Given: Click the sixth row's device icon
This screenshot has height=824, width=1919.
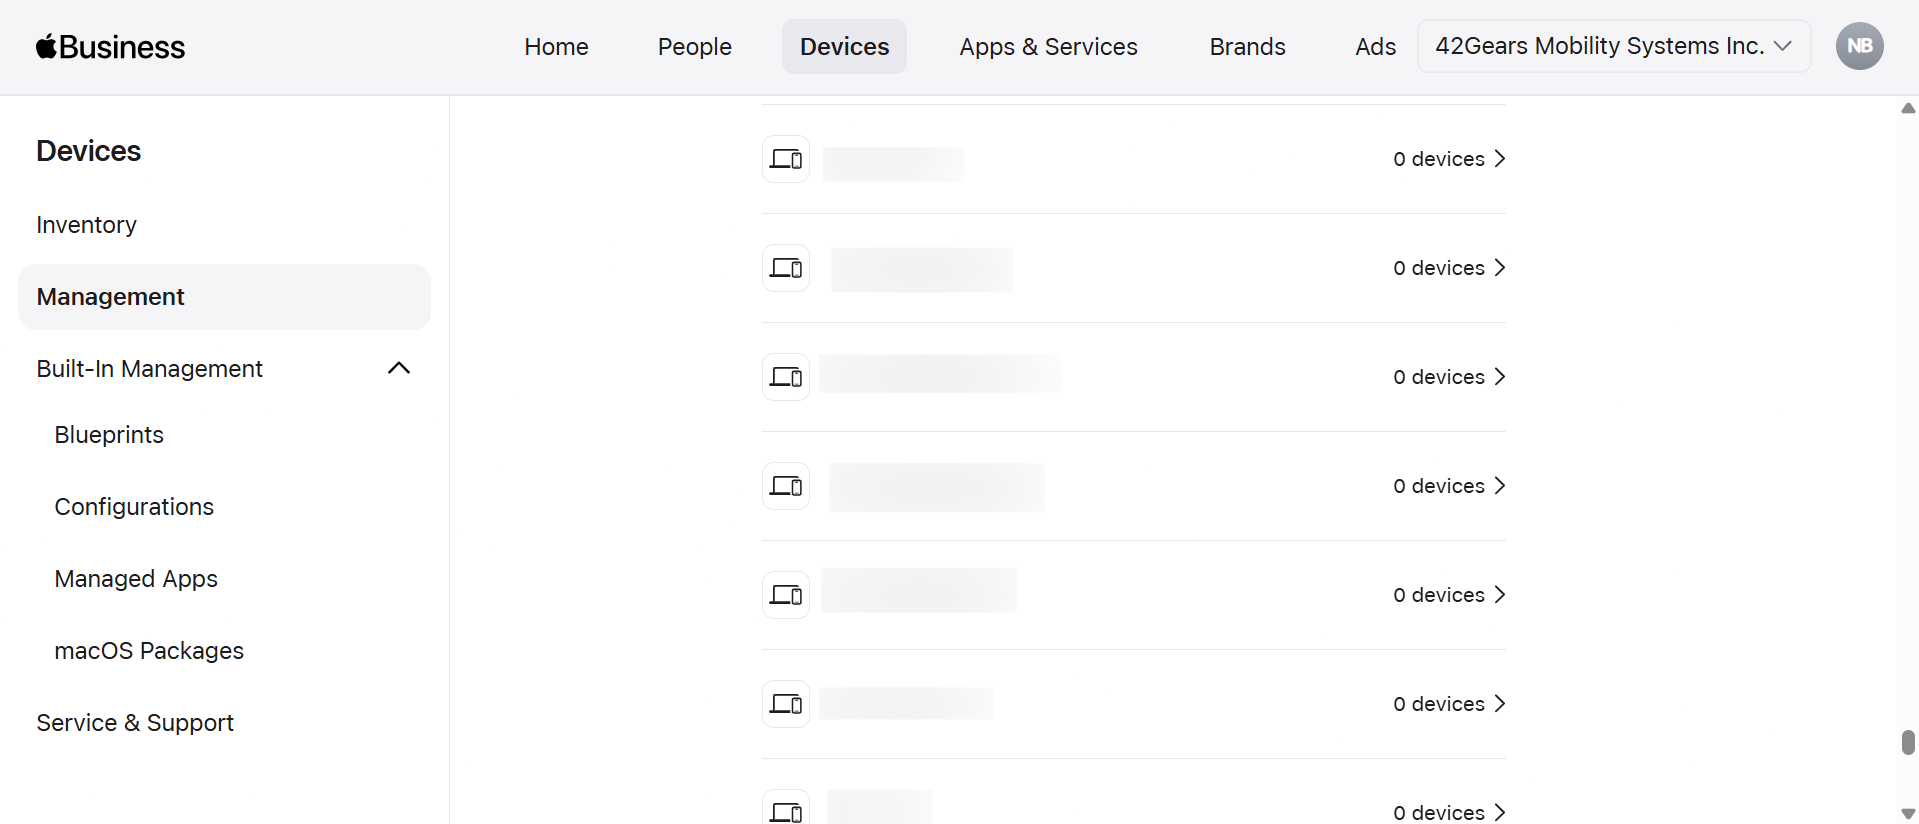Looking at the screenshot, I should click(x=786, y=704).
